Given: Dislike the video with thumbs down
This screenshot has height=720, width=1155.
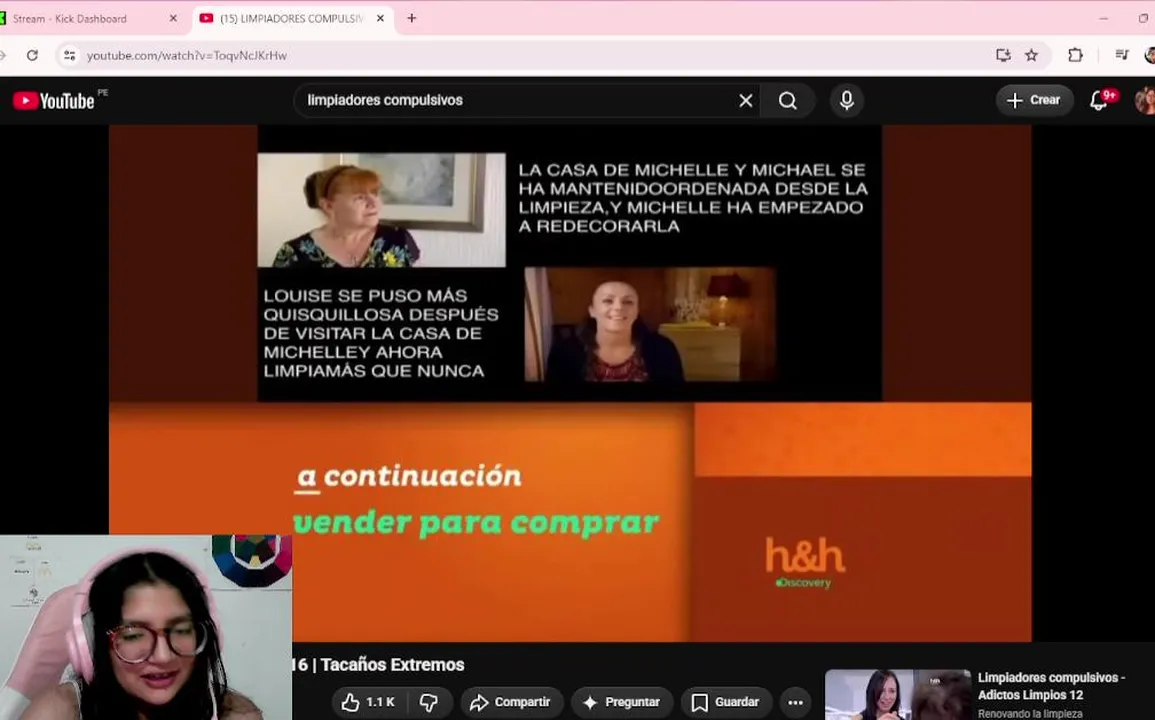Looking at the screenshot, I should point(429,702).
